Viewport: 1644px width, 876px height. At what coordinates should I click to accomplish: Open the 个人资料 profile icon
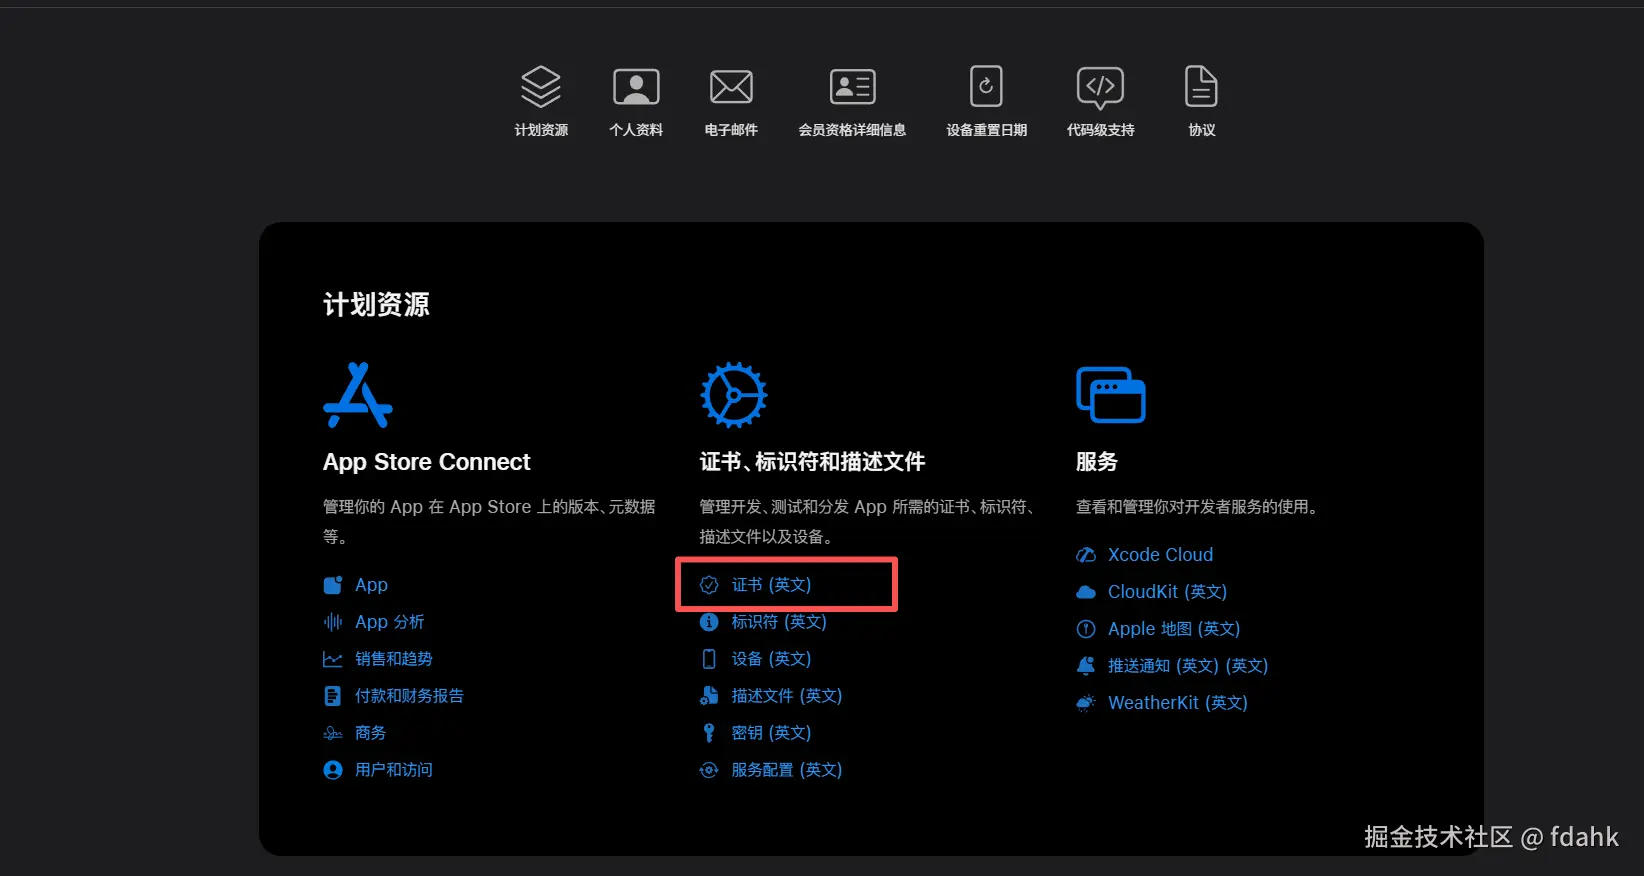pyautogui.click(x=636, y=87)
